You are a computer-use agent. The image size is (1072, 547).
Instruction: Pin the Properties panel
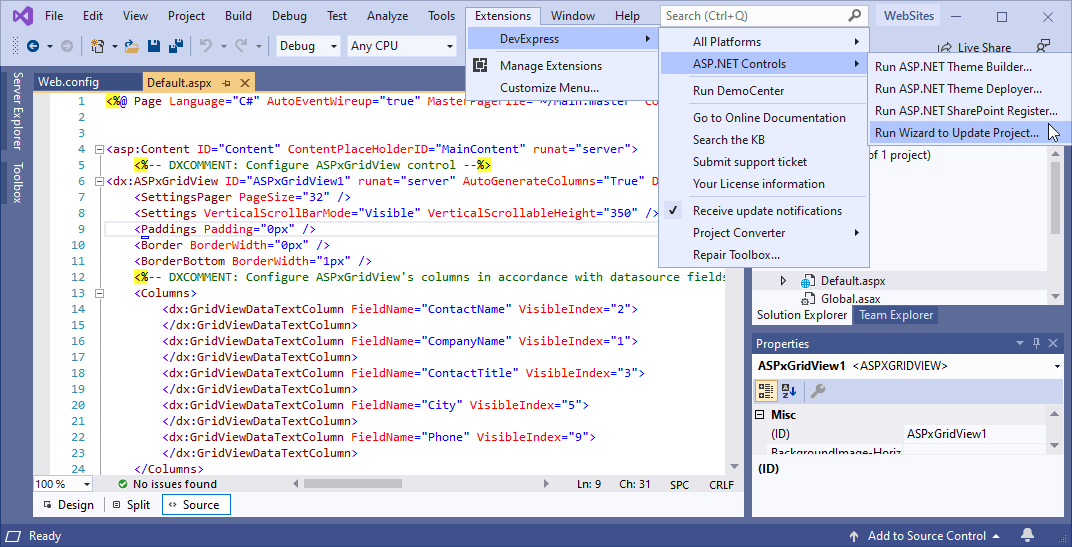[1036, 343]
